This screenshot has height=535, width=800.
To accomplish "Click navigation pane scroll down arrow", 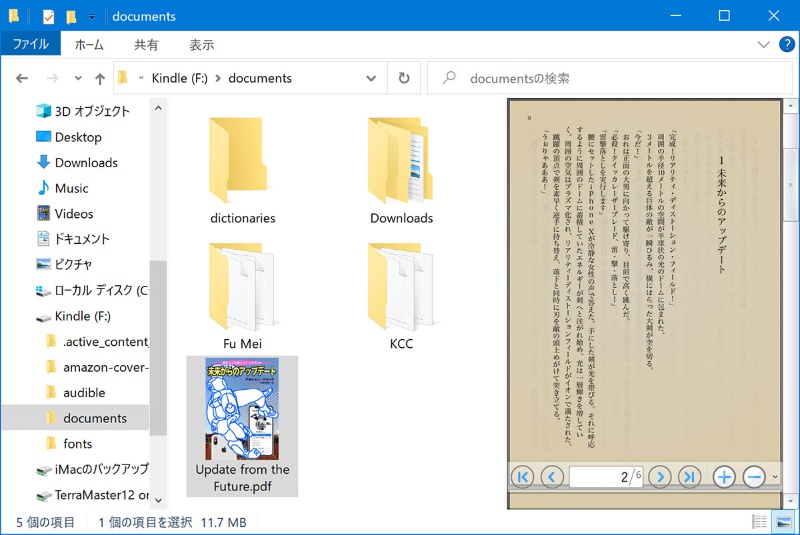I will [158, 500].
